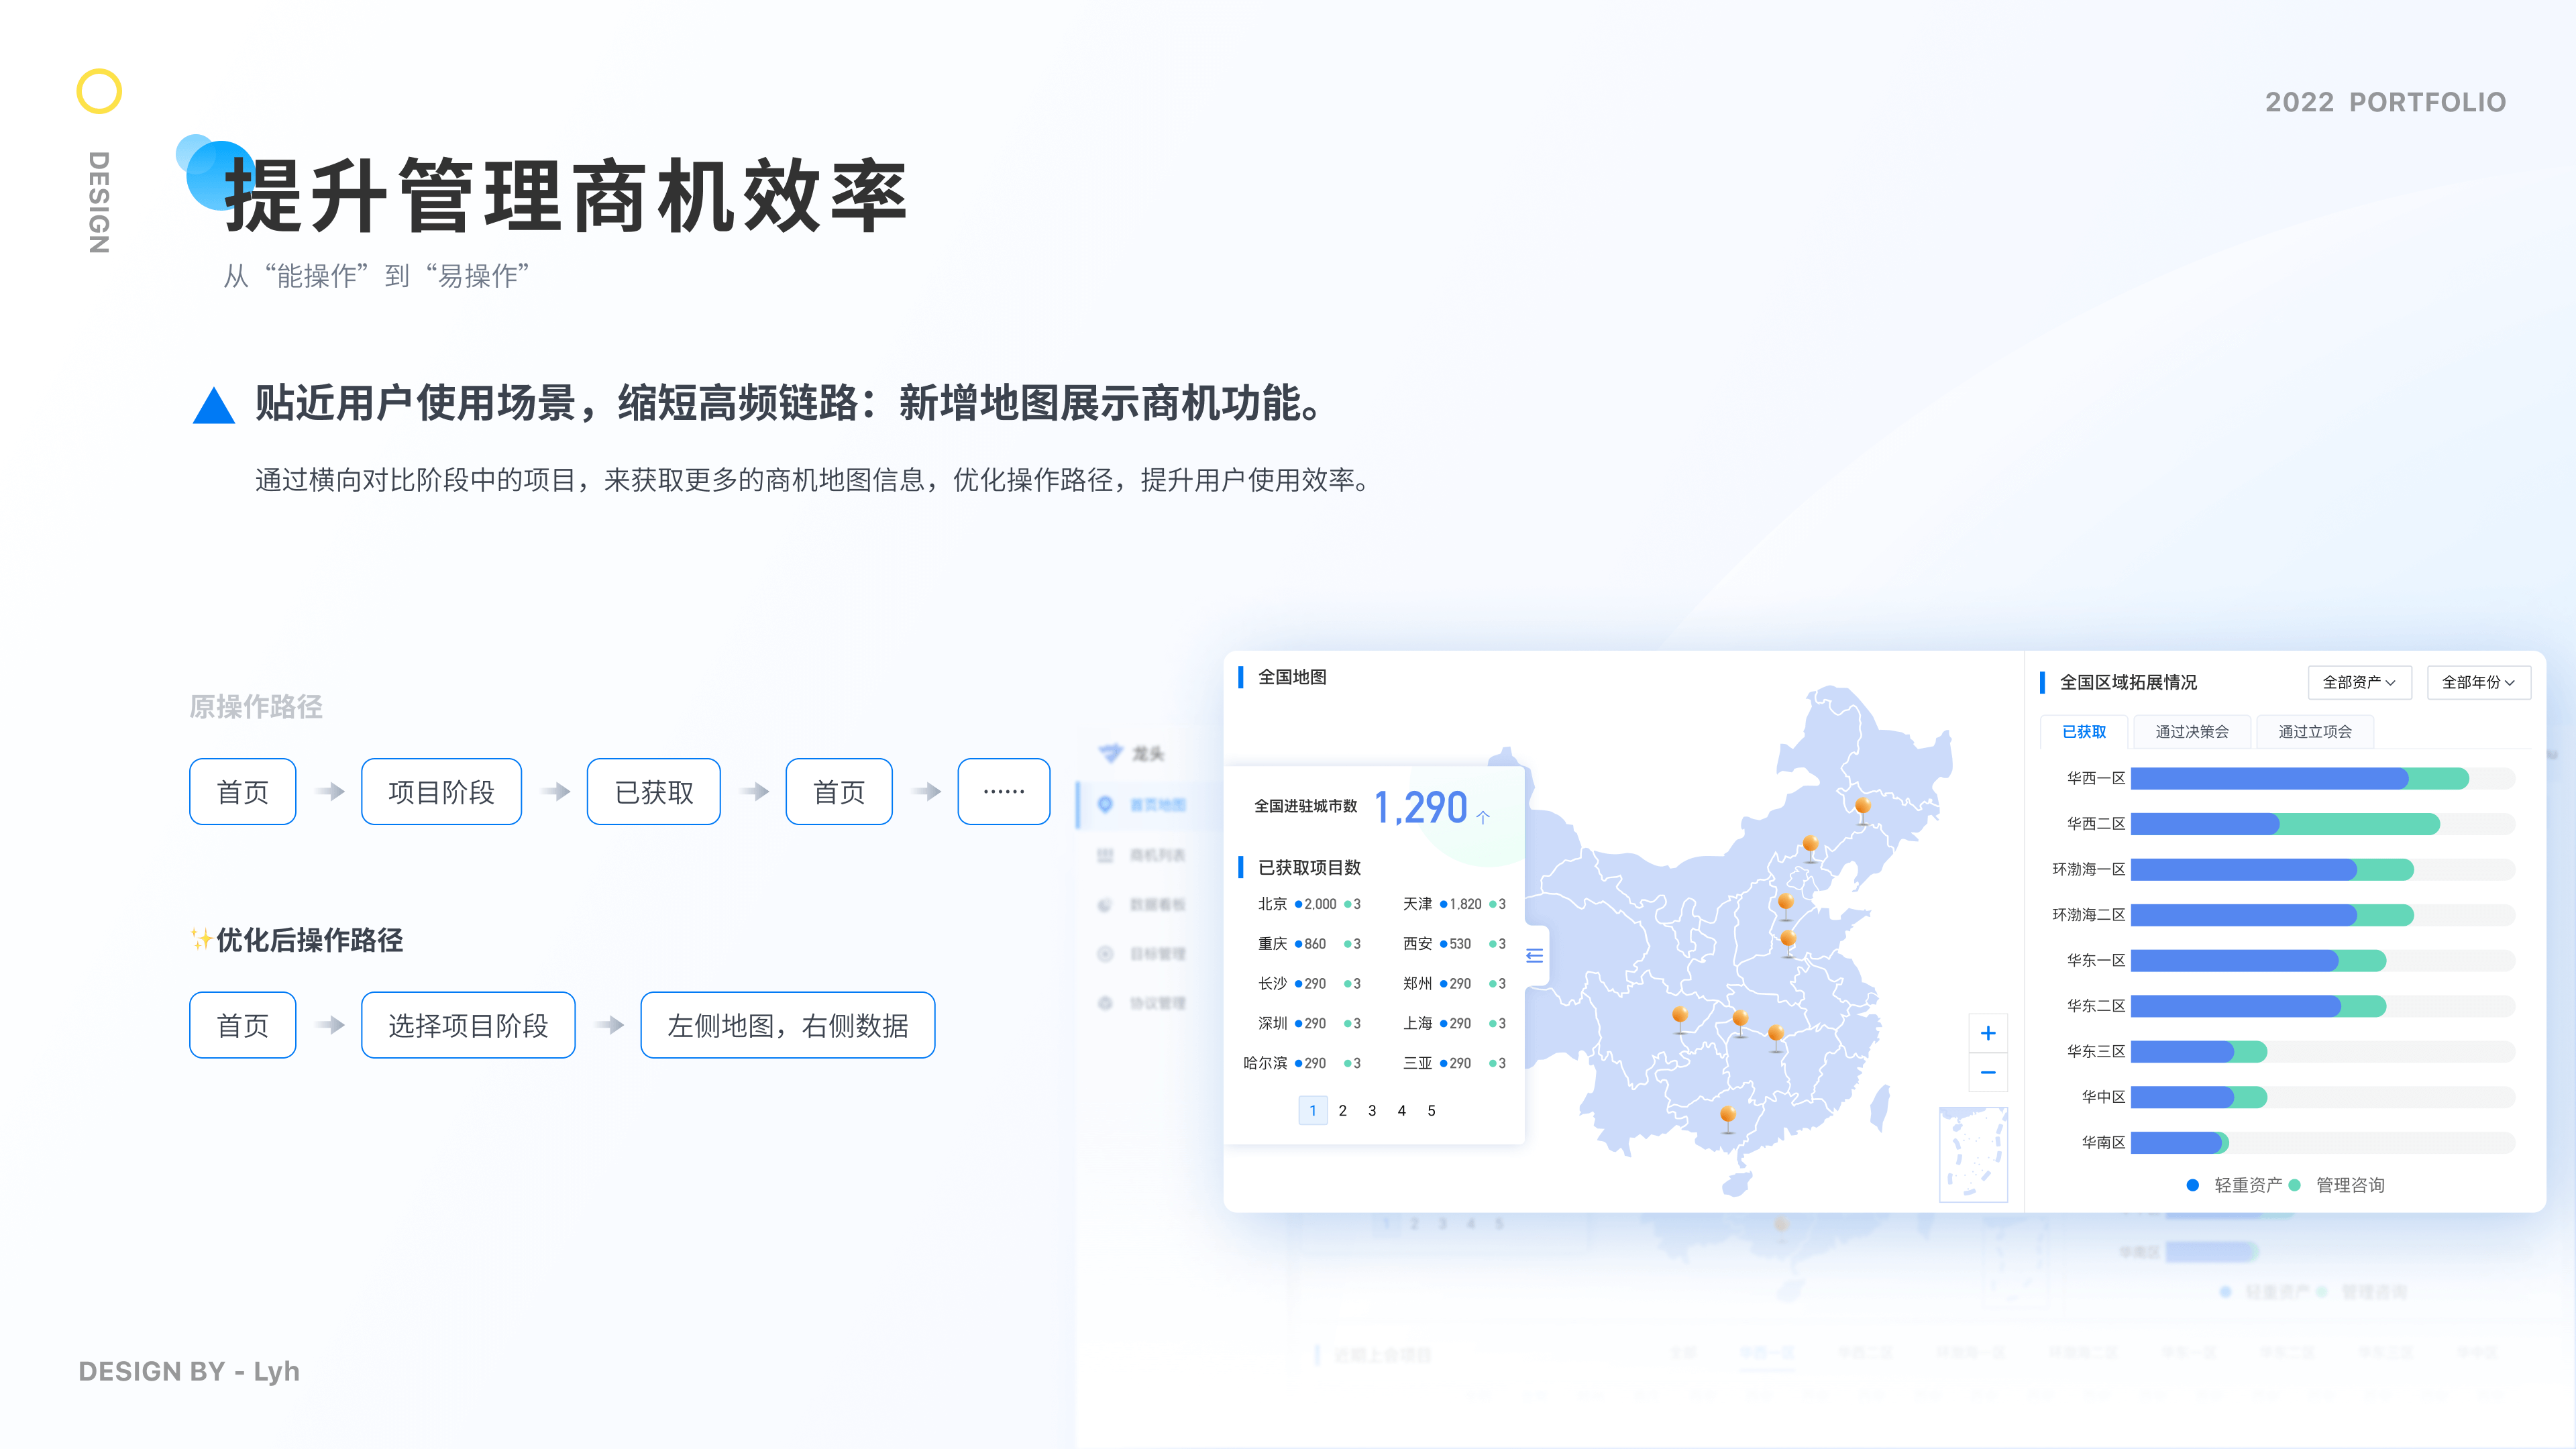Switch to the 通过决策会 tab

[x=2192, y=732]
